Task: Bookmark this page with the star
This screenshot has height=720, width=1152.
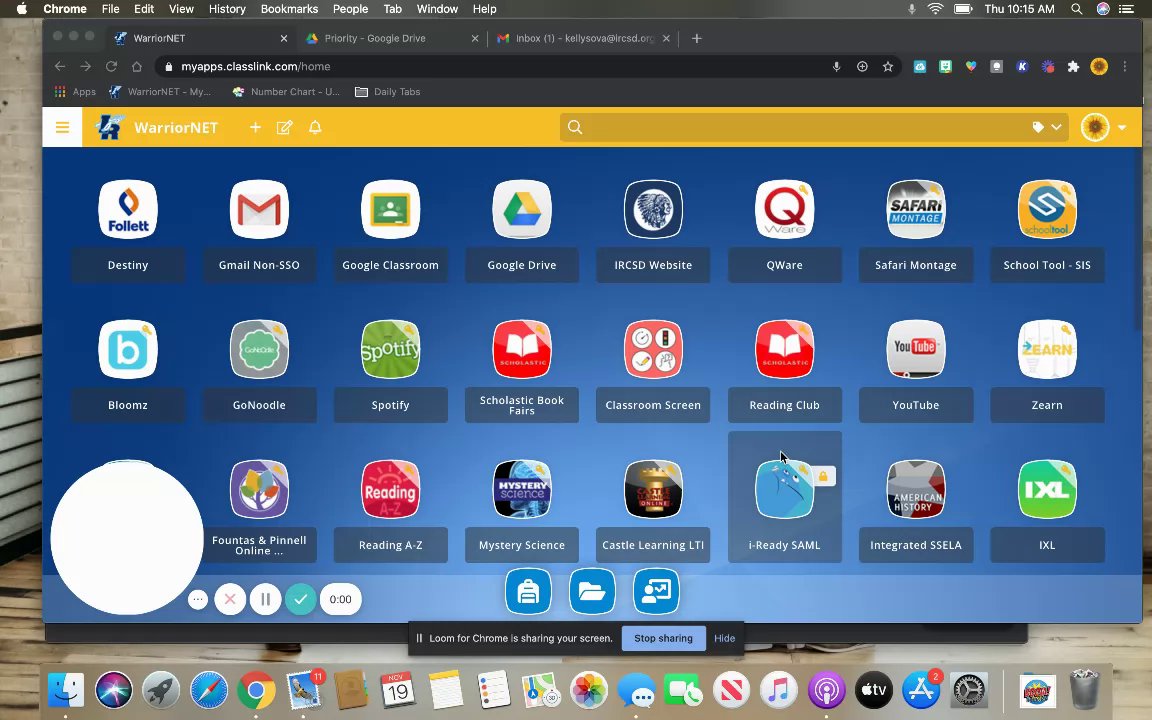Action: pyautogui.click(x=888, y=66)
